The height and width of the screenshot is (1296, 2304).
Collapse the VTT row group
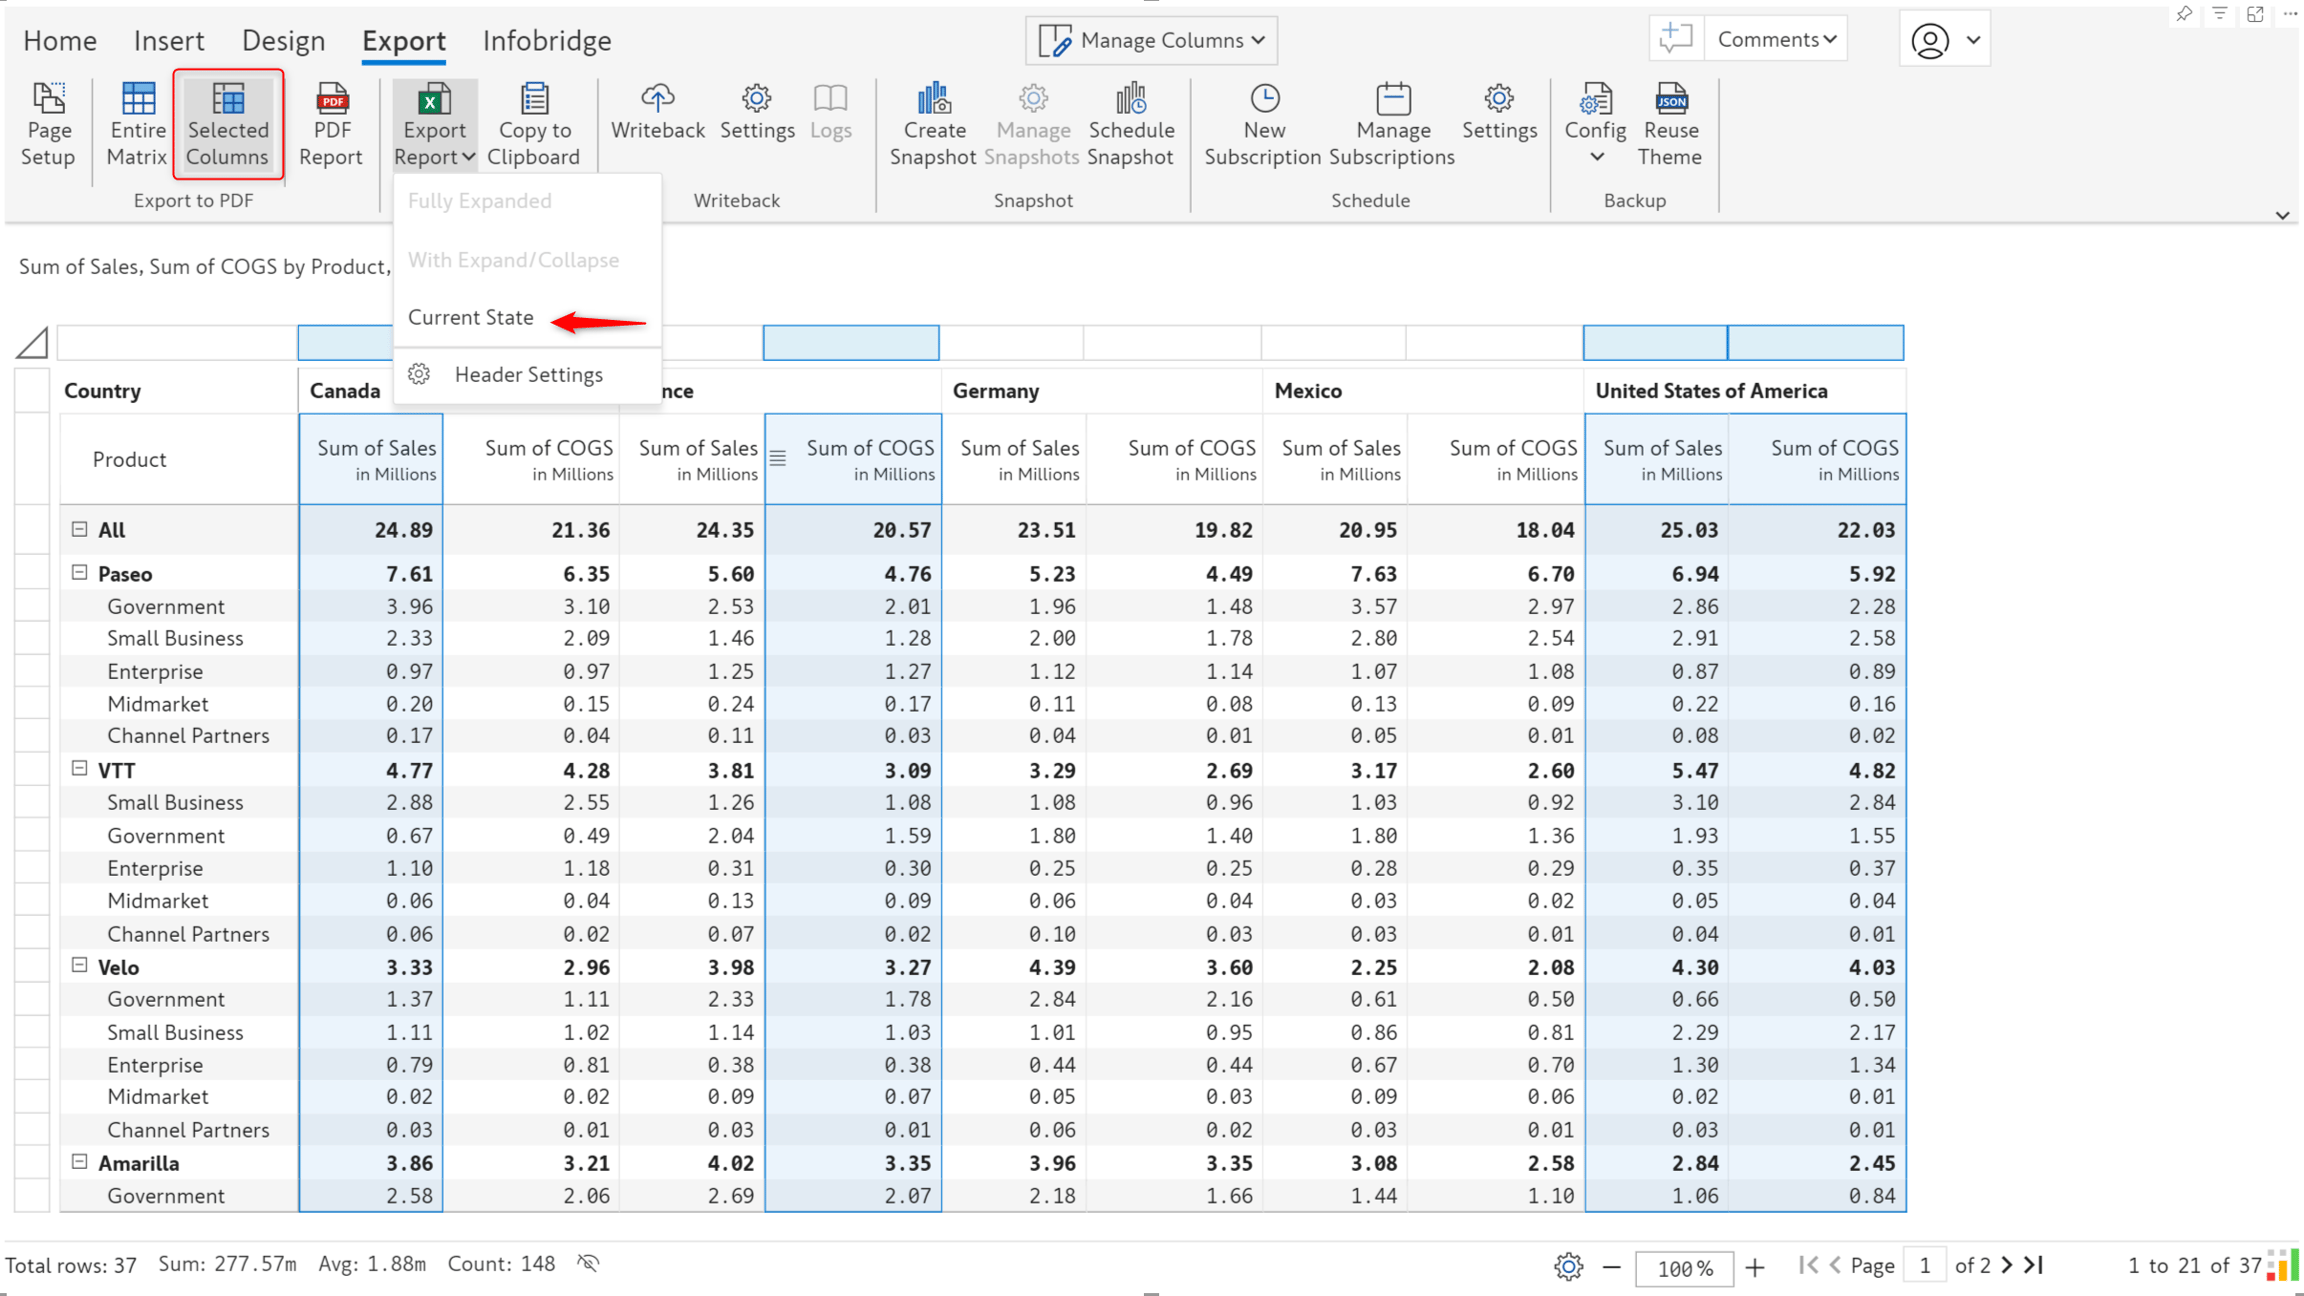tap(80, 769)
